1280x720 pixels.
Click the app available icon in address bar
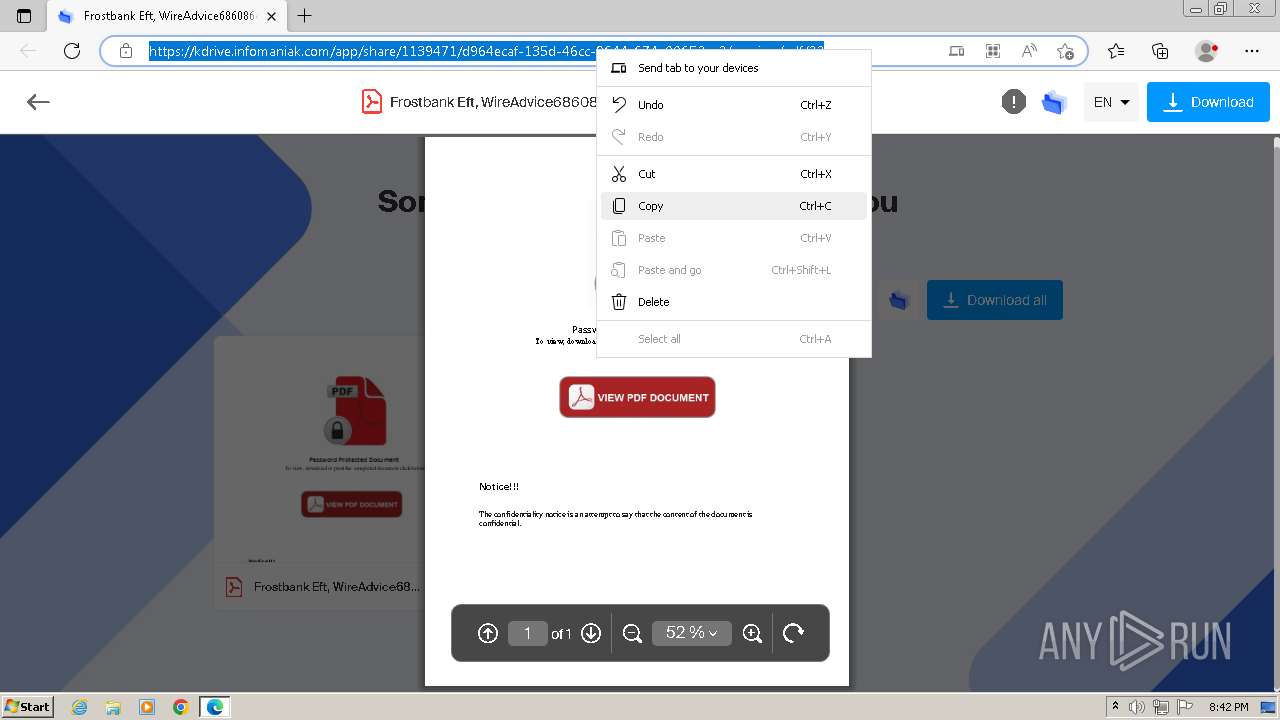coord(957,51)
